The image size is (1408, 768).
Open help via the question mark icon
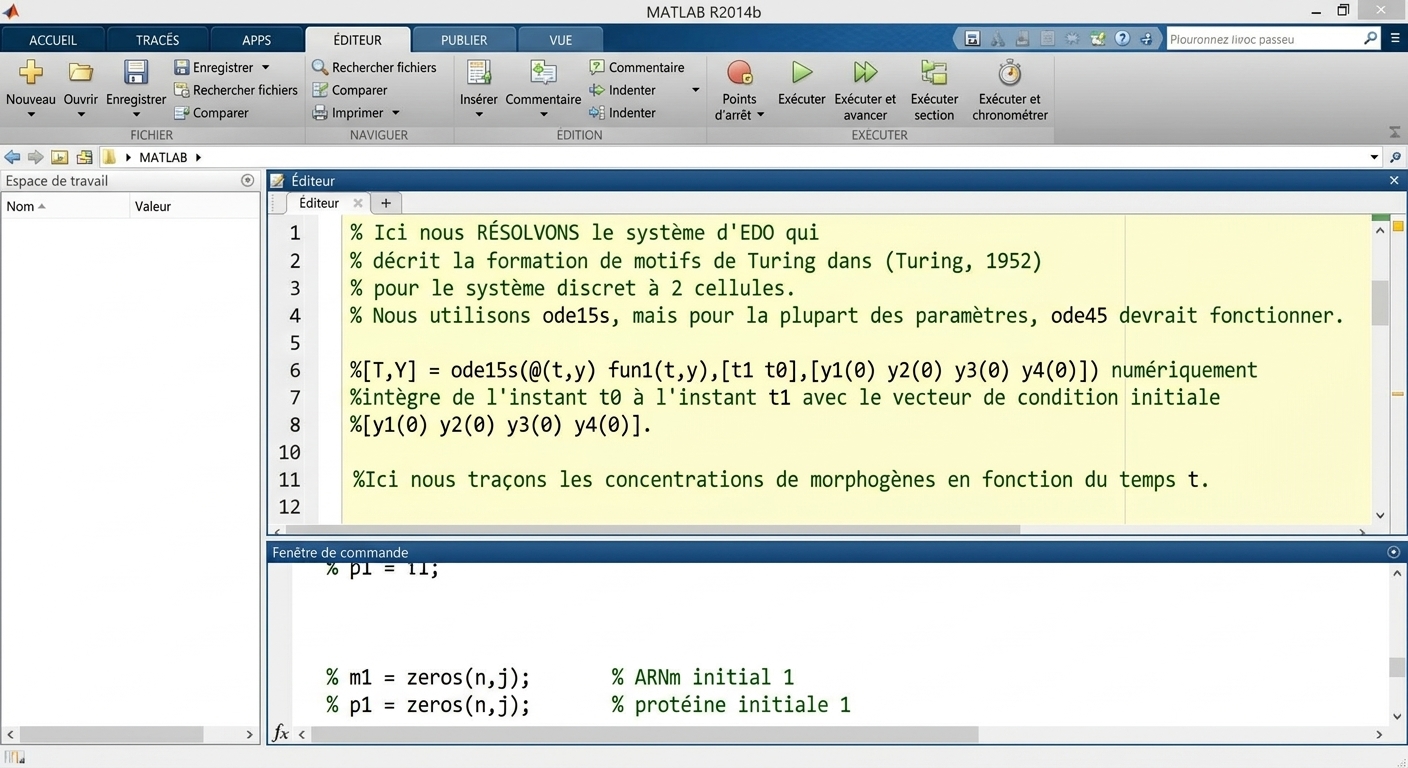coord(1122,39)
